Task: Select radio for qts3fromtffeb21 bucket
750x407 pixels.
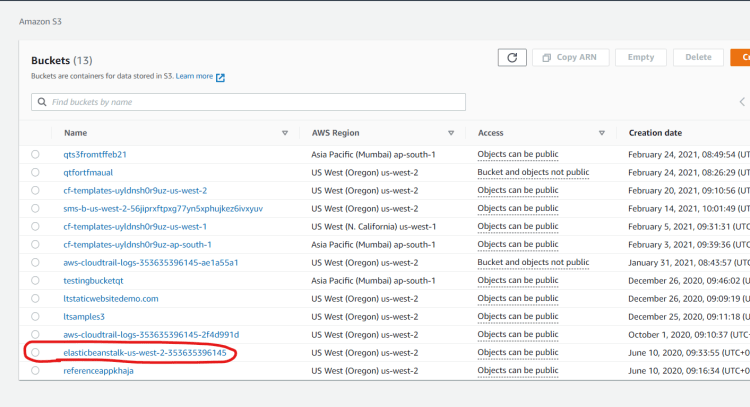Action: [x=35, y=154]
